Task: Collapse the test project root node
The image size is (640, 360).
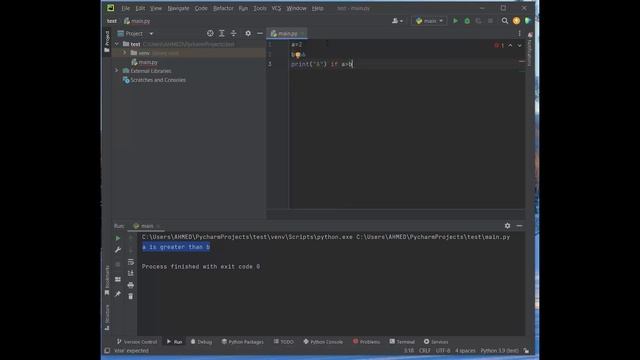Action: (117, 44)
